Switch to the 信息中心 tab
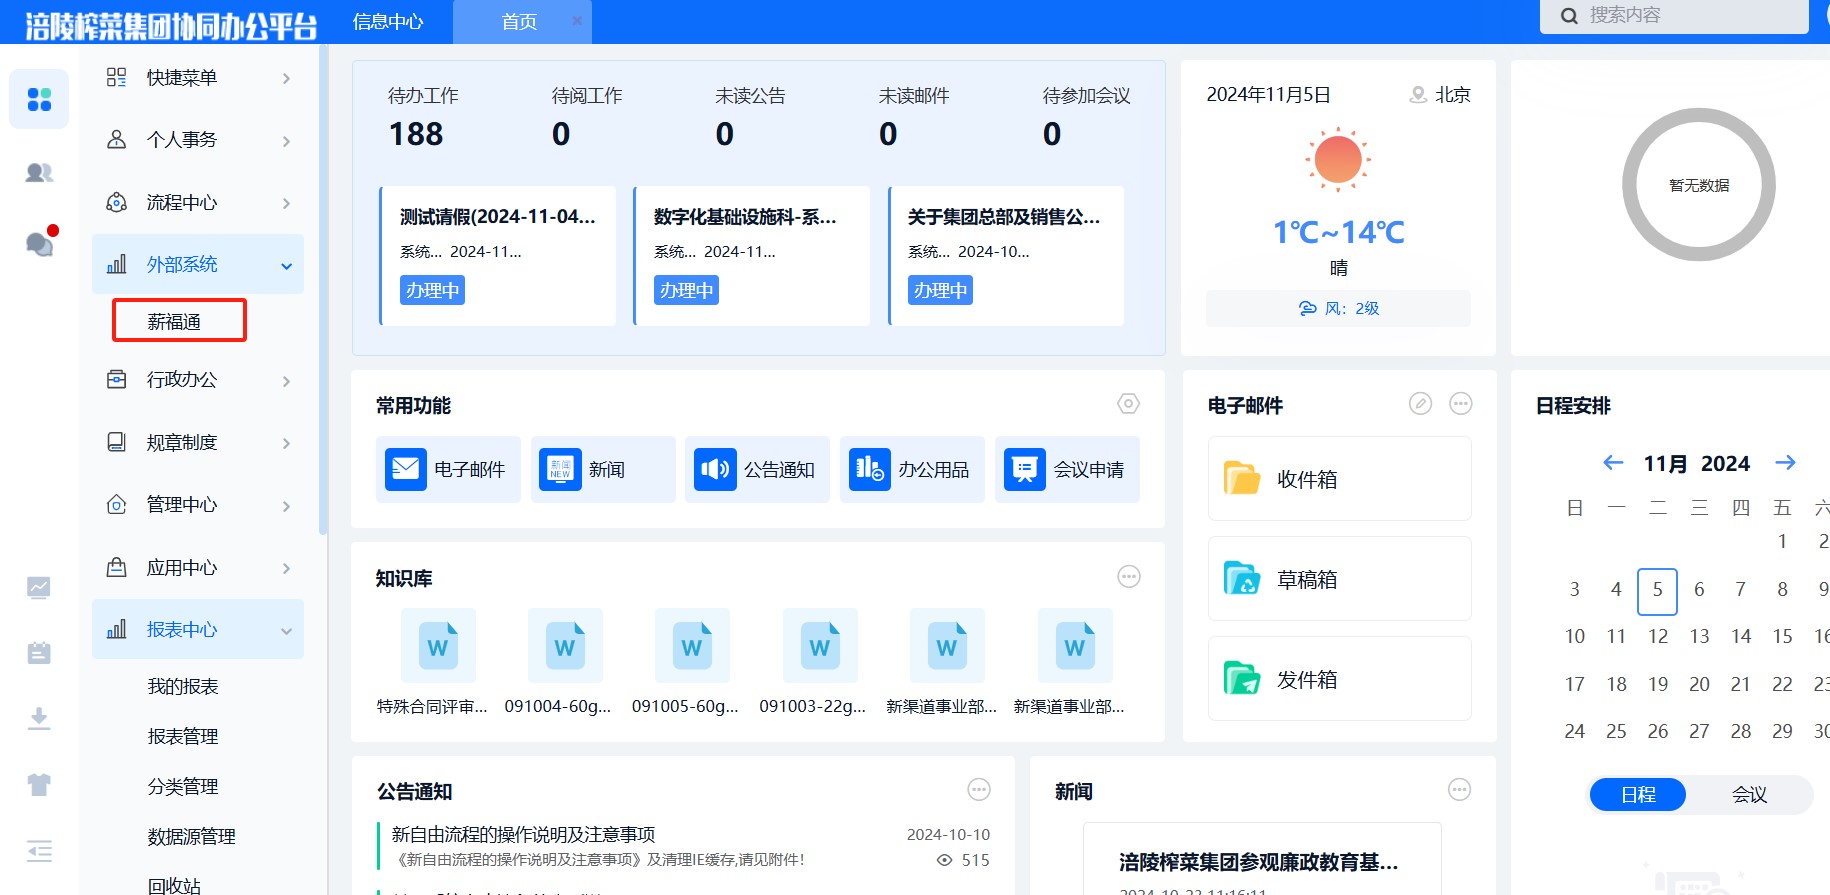 click(388, 22)
